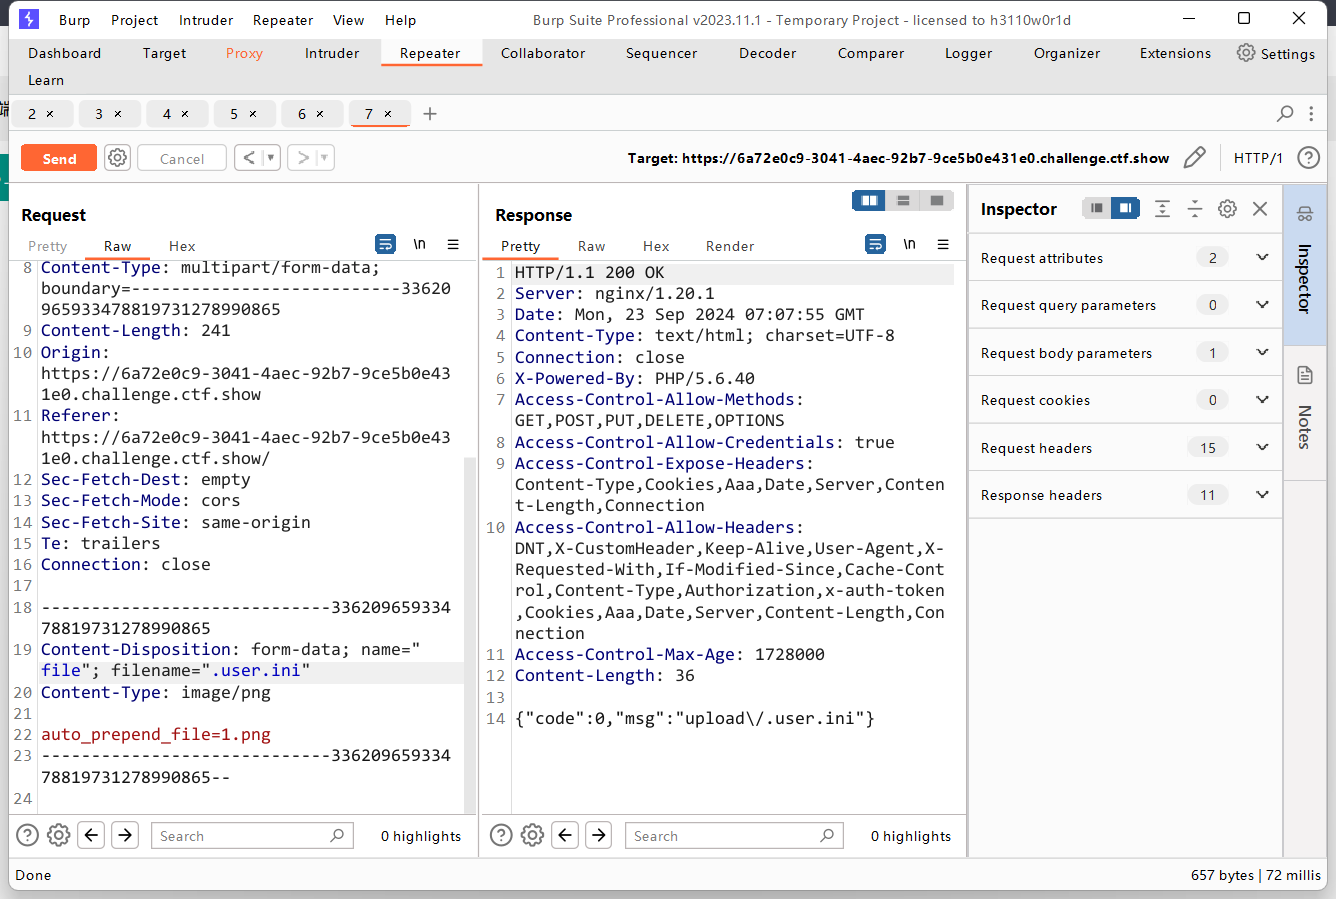Toggle response word wrap icon
The image size is (1336, 899).
pos(875,244)
